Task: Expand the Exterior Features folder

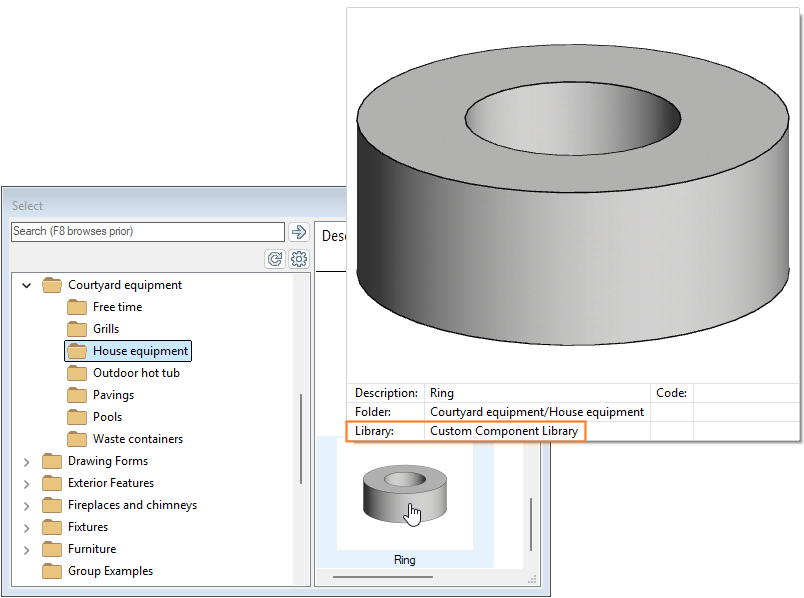Action: [x=27, y=483]
